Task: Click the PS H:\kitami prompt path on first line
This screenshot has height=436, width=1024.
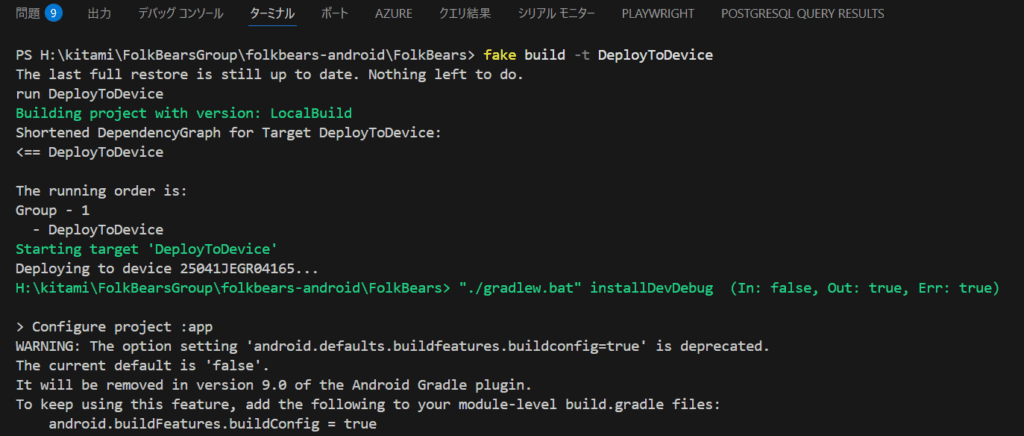Action: 240,55
